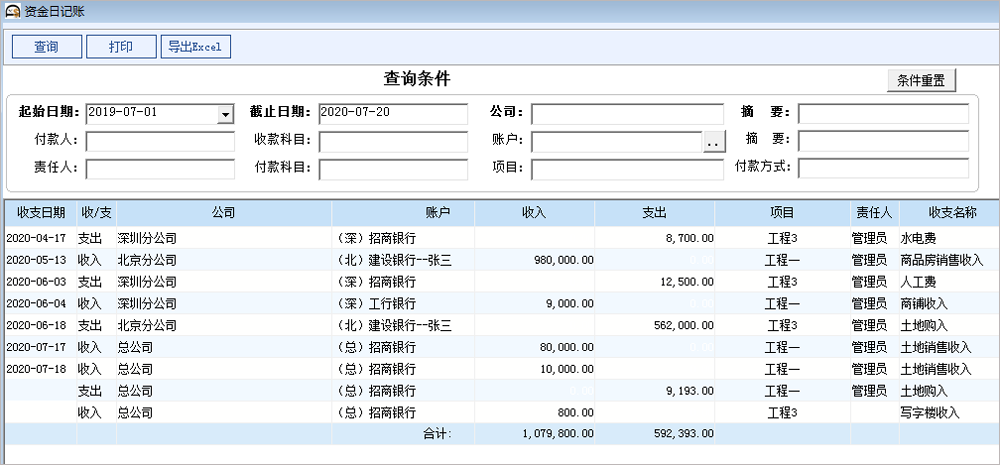Image resolution: width=1000 pixels, height=465 pixels.
Task: Select the 收款科目 input box
Action: [x=392, y=141]
